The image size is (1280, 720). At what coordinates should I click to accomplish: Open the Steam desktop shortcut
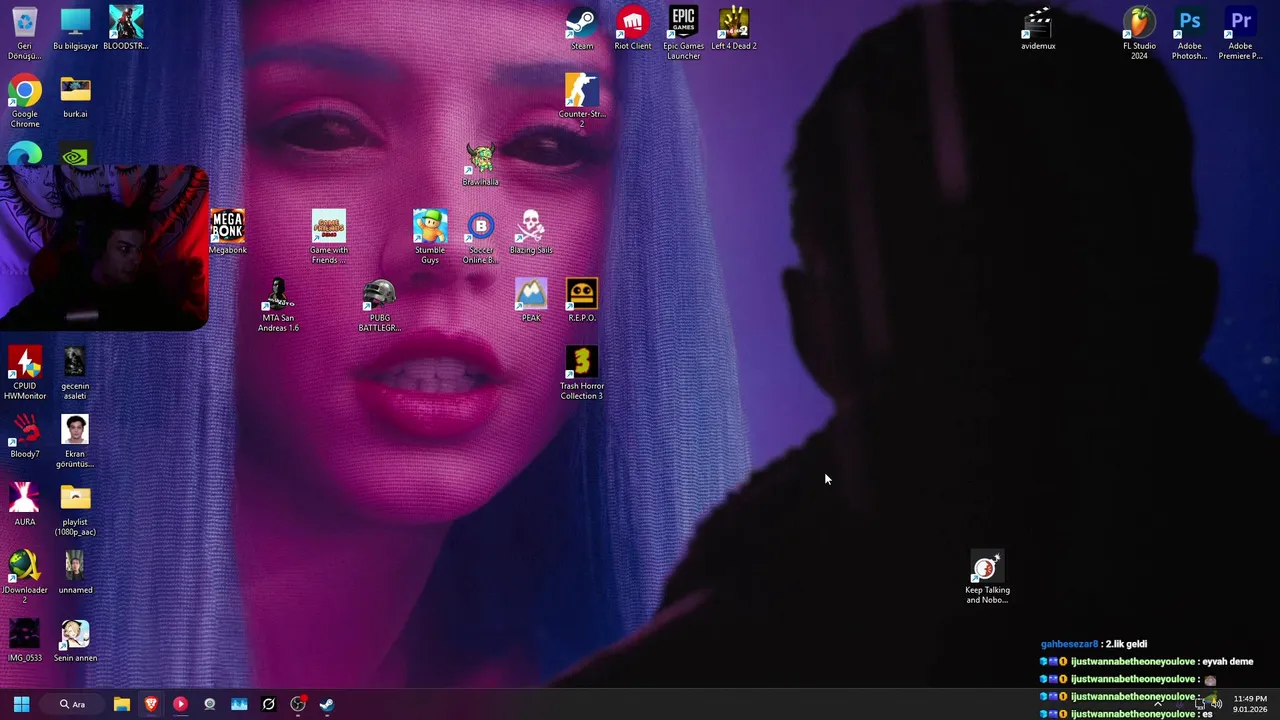[x=581, y=28]
